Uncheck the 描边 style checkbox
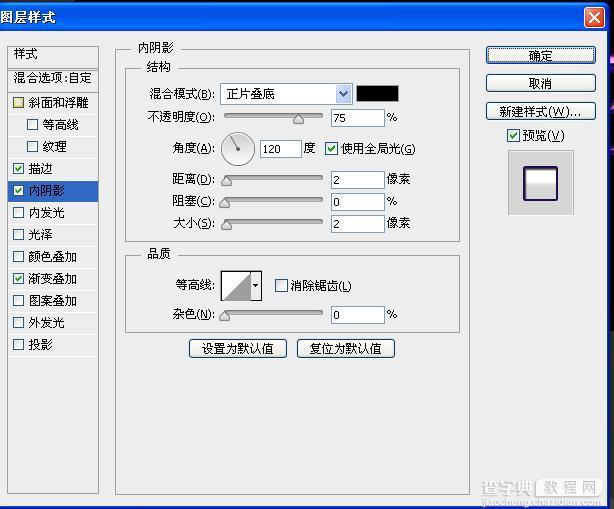 18,169
